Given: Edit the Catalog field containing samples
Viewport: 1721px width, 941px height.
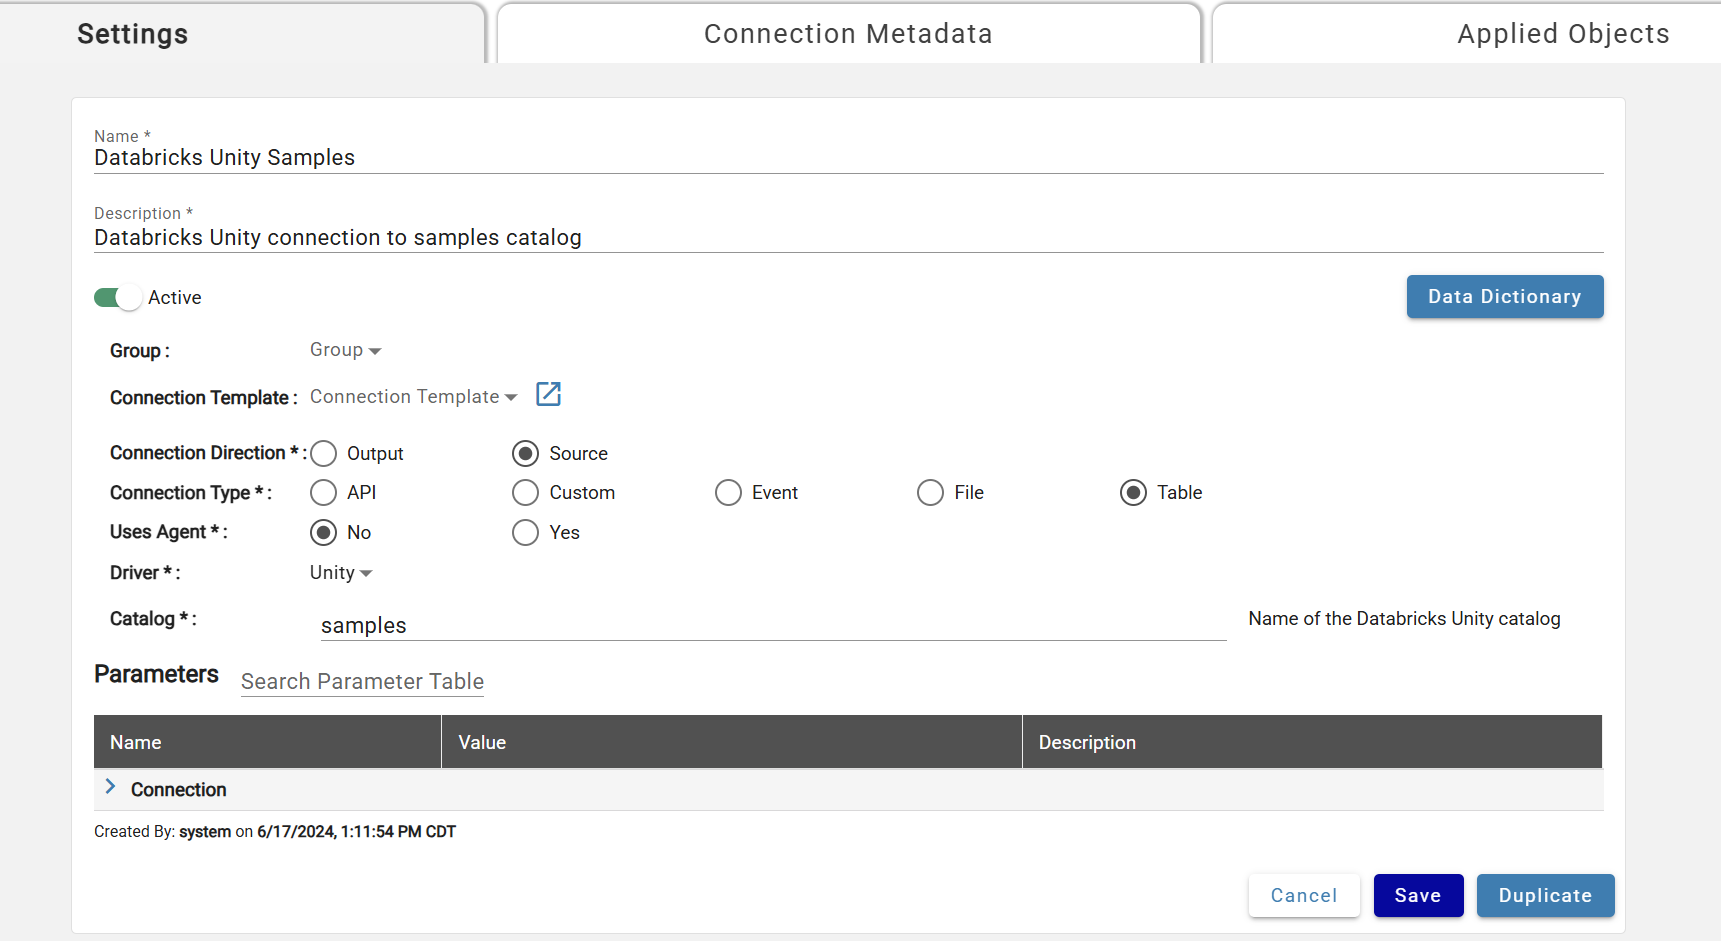Looking at the screenshot, I should pos(770,625).
